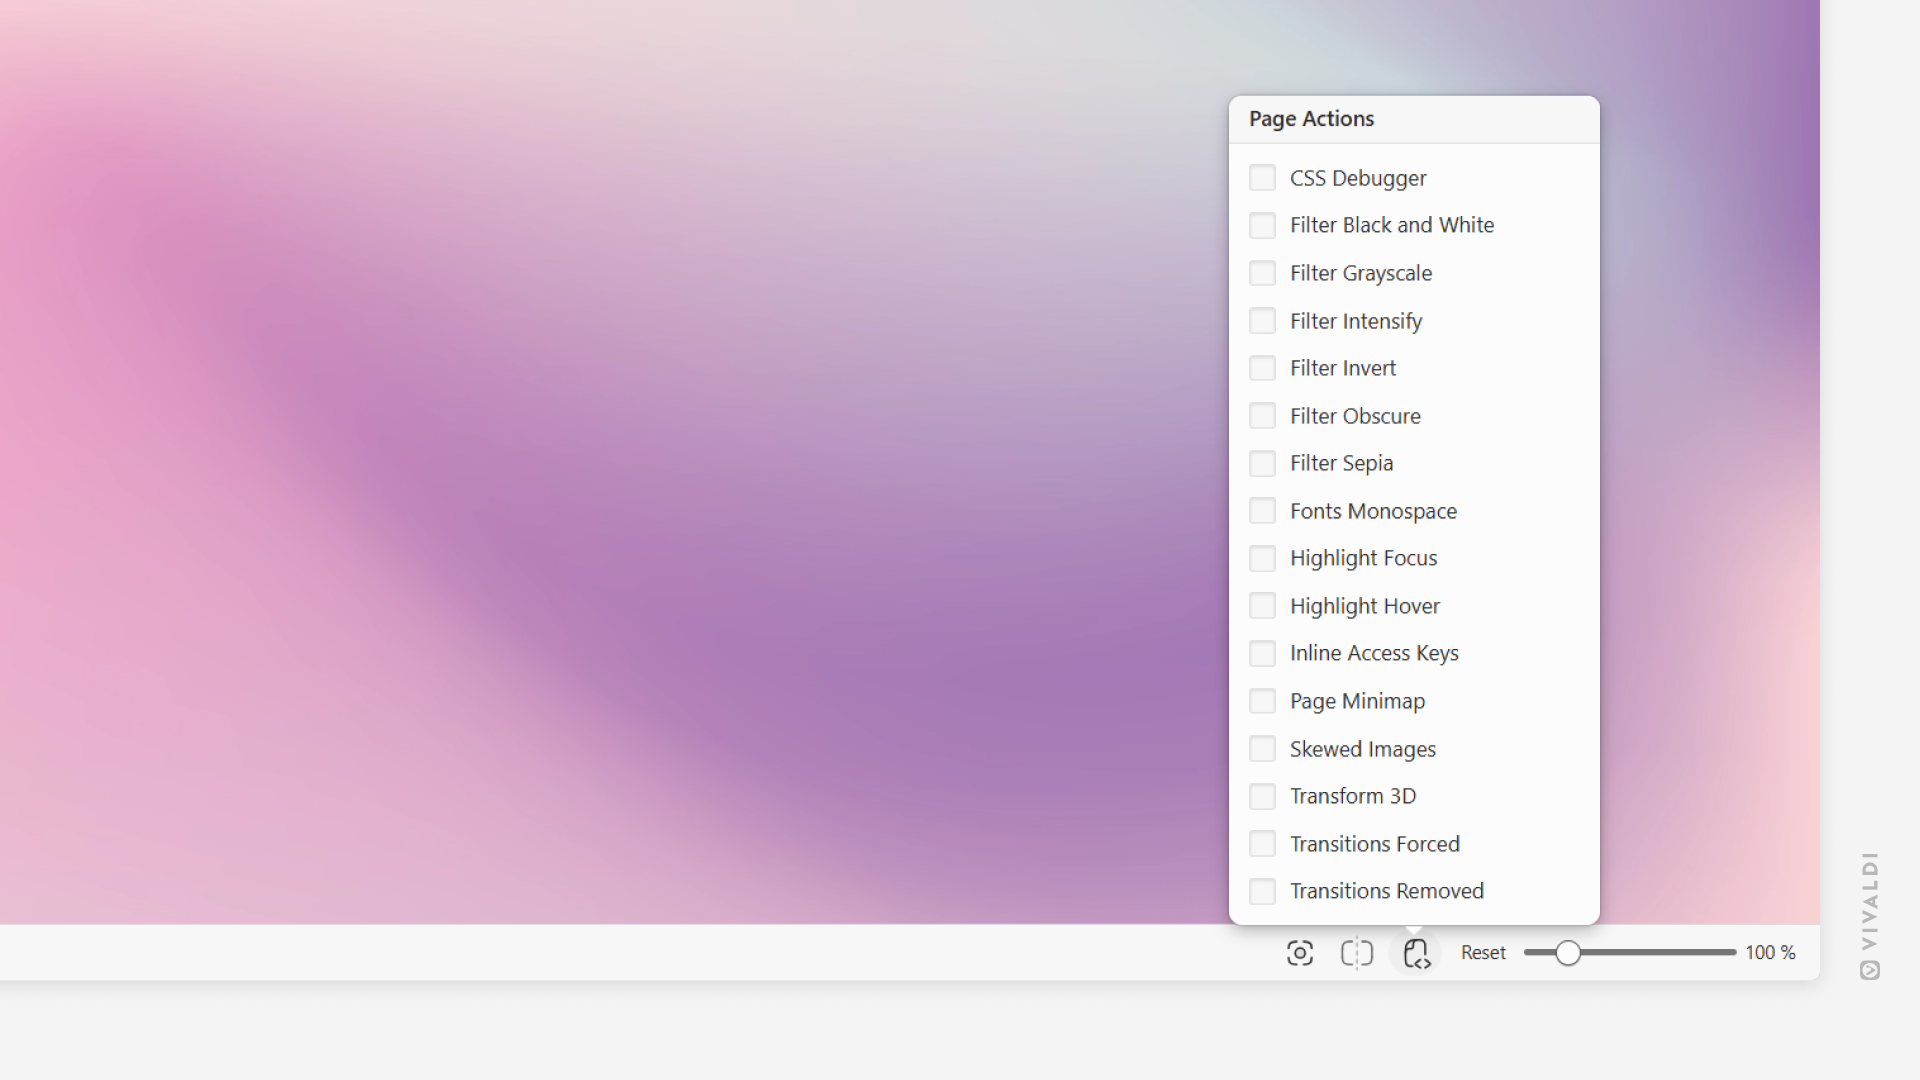Close the Page Actions icon popup

(1415, 953)
